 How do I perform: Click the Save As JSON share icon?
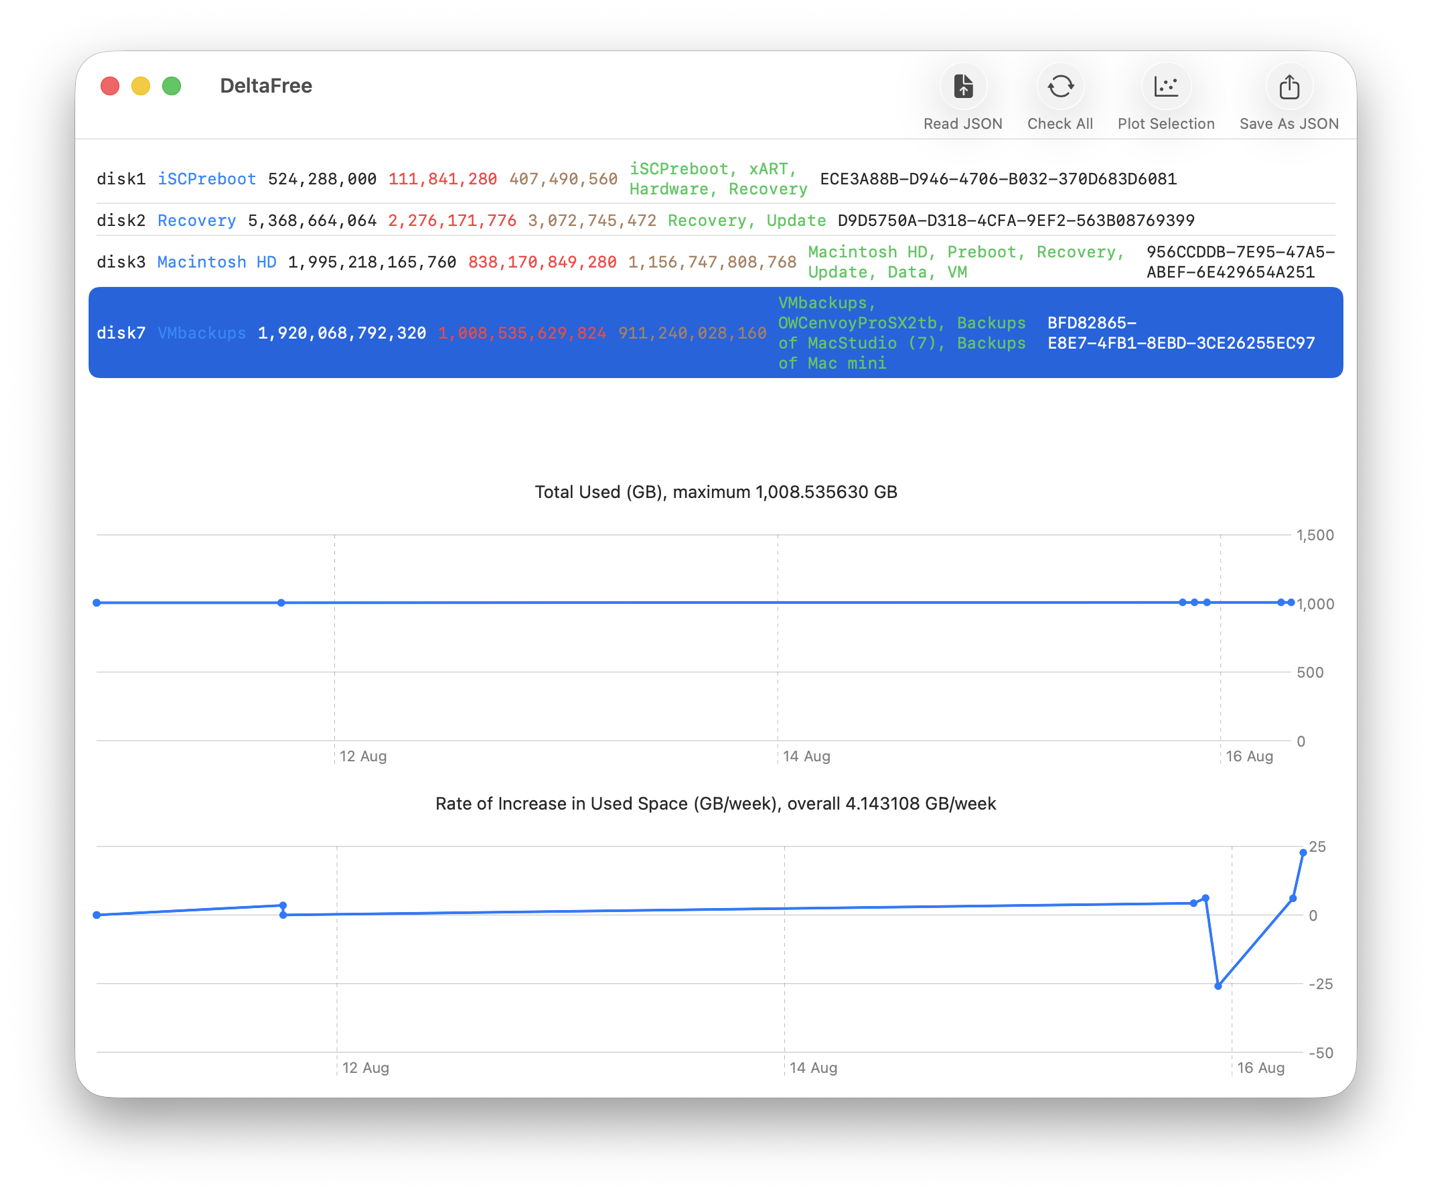point(1289,87)
